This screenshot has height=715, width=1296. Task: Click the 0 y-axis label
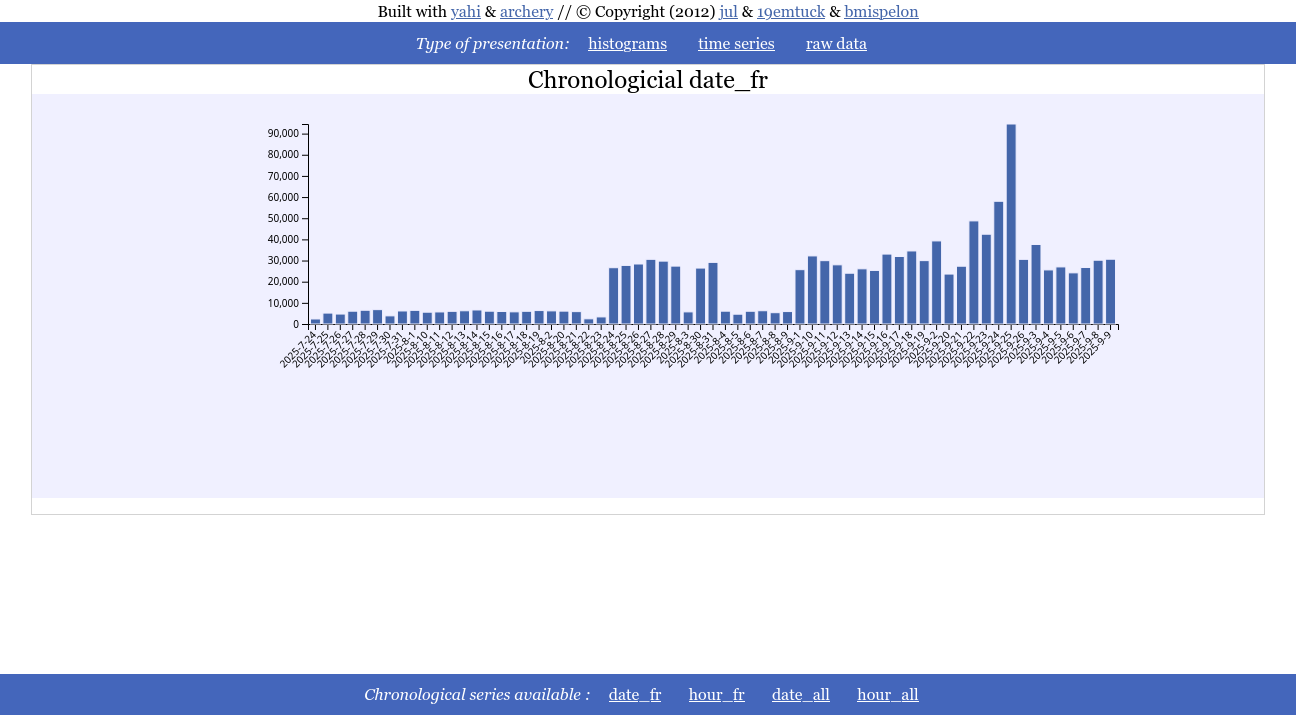[x=296, y=324]
